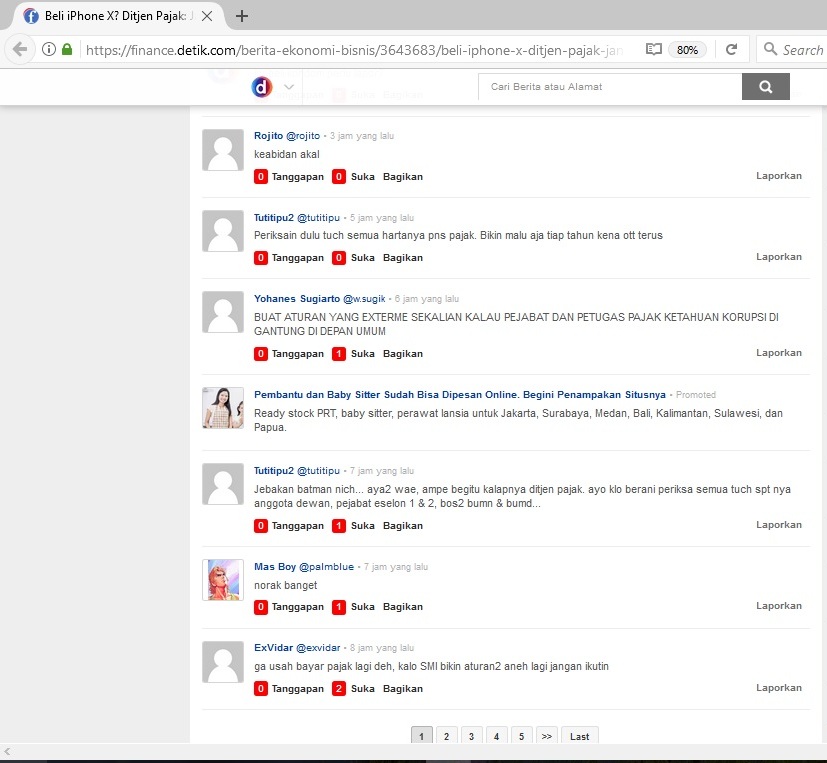Report Rojito's comment via Laporkan
The width and height of the screenshot is (827, 763).
778,176
